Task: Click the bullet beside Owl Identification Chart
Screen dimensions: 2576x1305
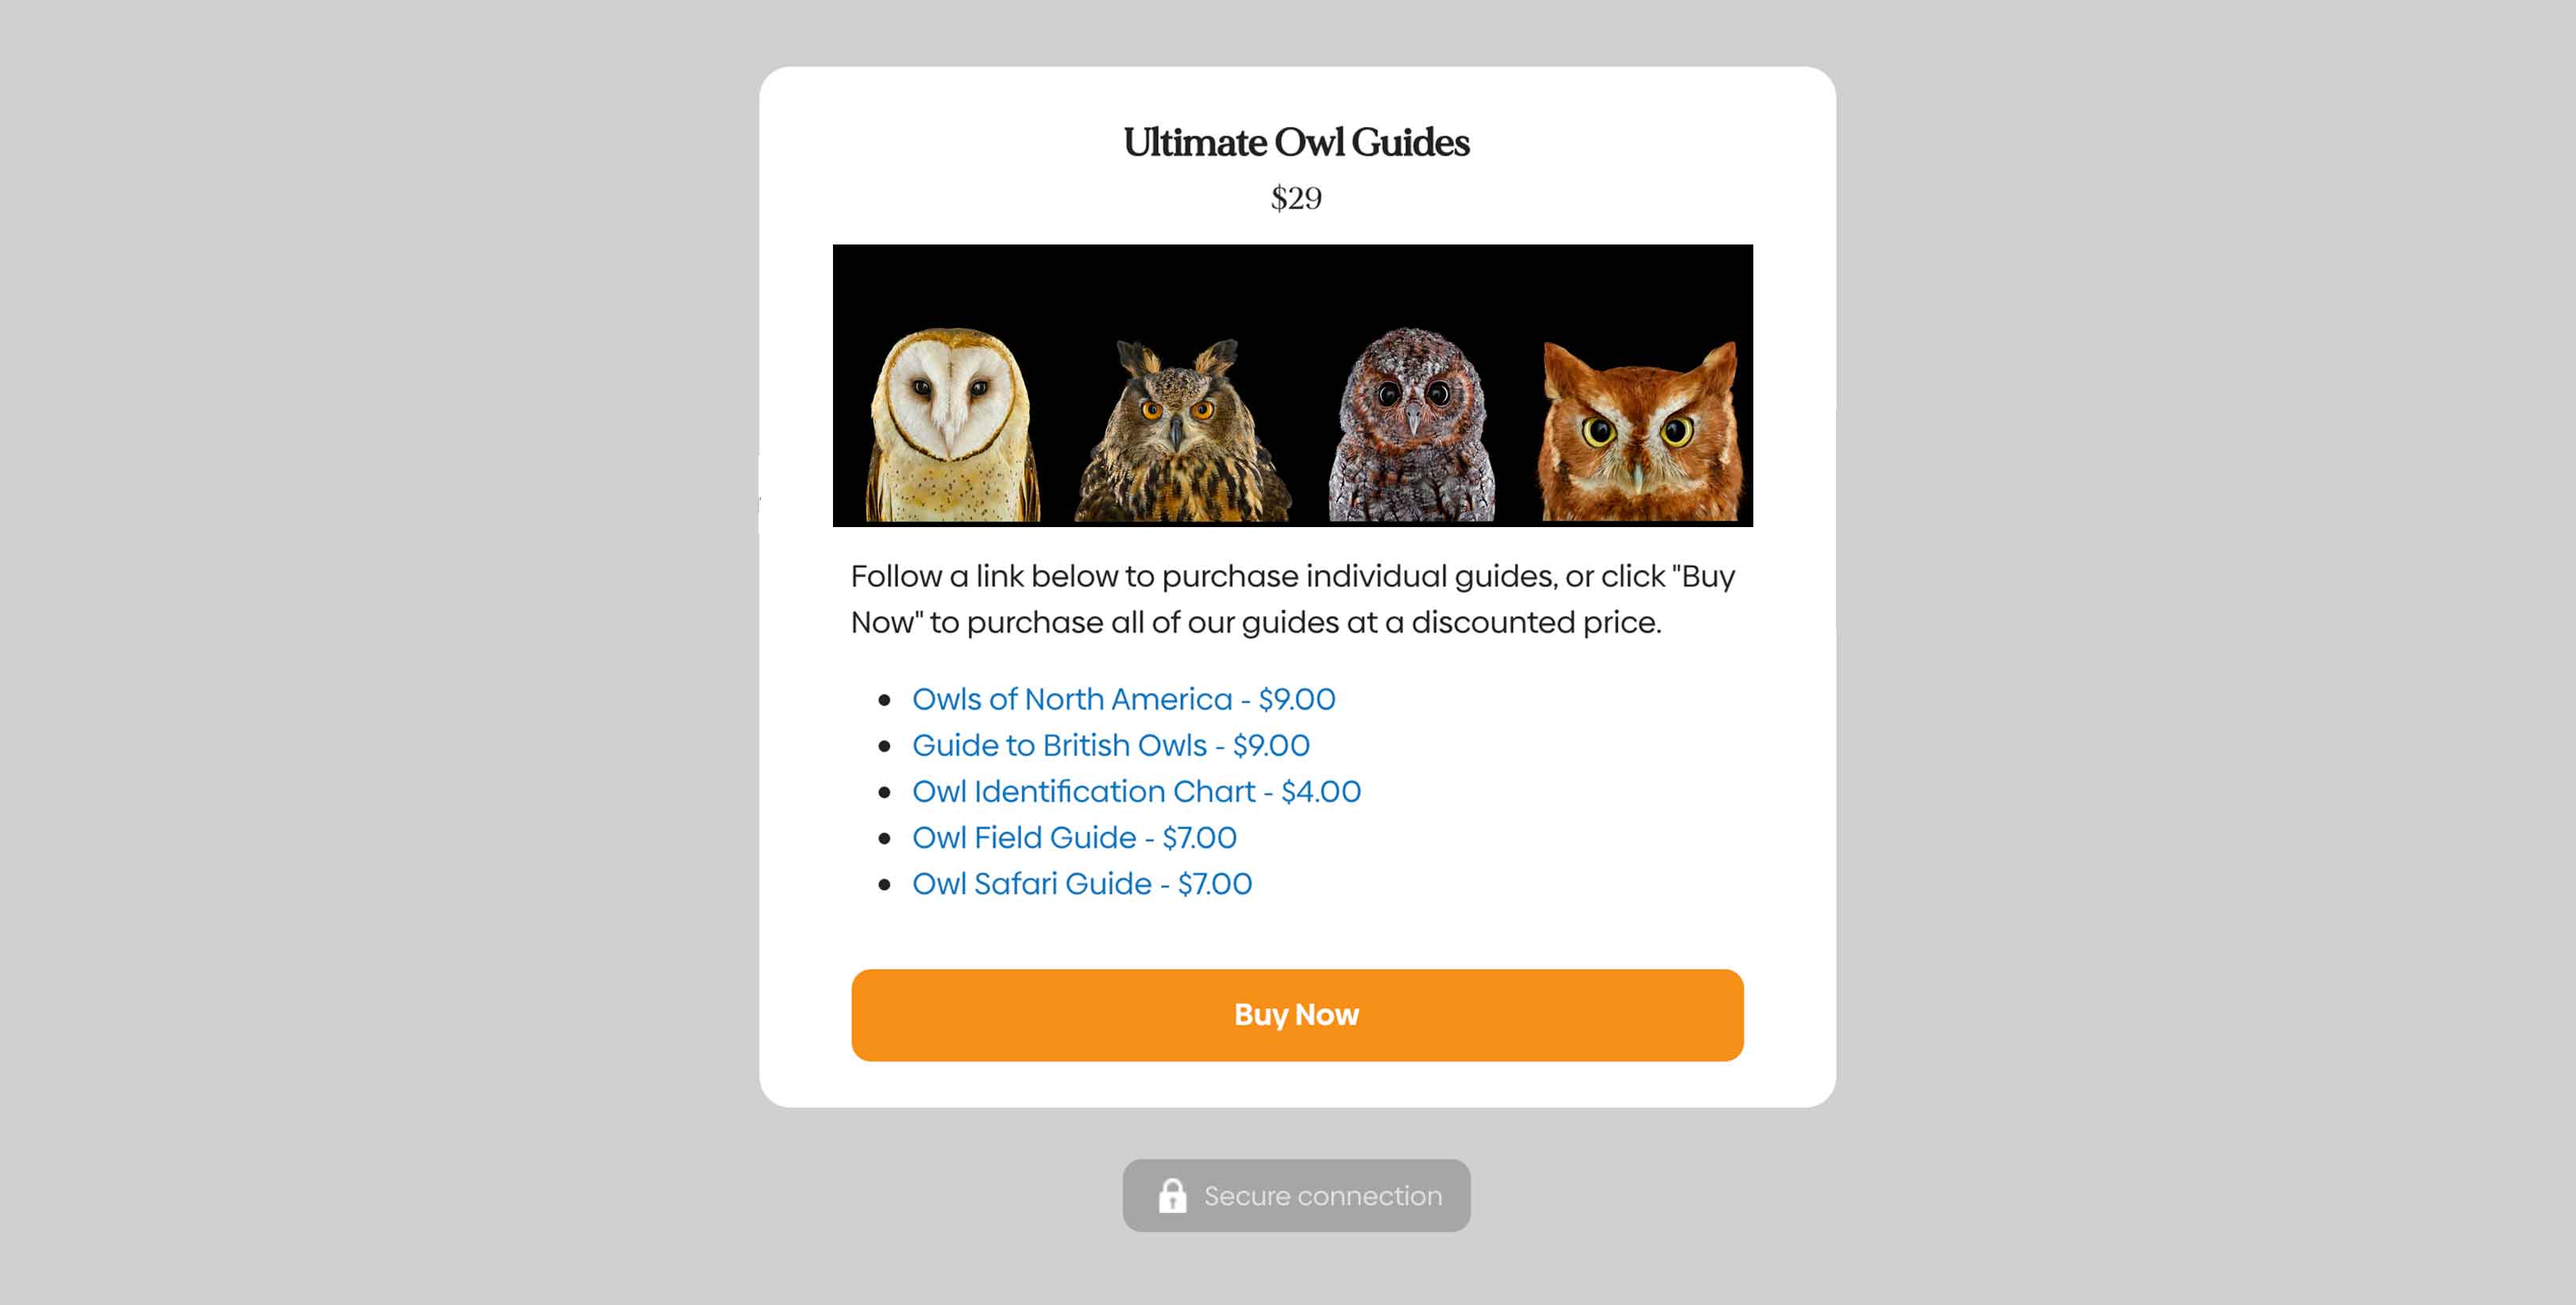Action: [884, 792]
